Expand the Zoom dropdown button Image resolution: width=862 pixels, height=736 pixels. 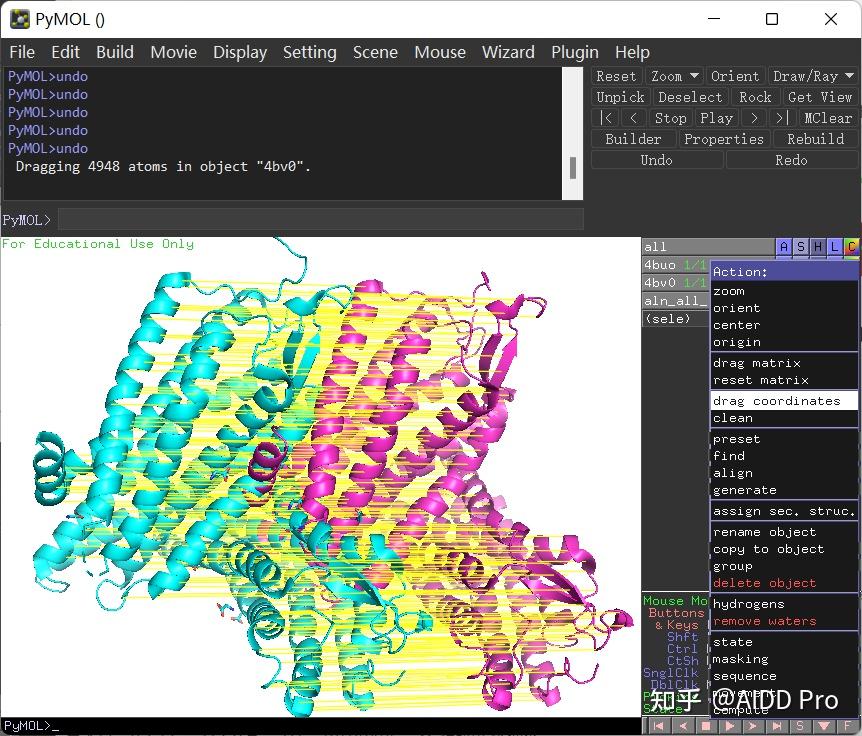pos(674,76)
